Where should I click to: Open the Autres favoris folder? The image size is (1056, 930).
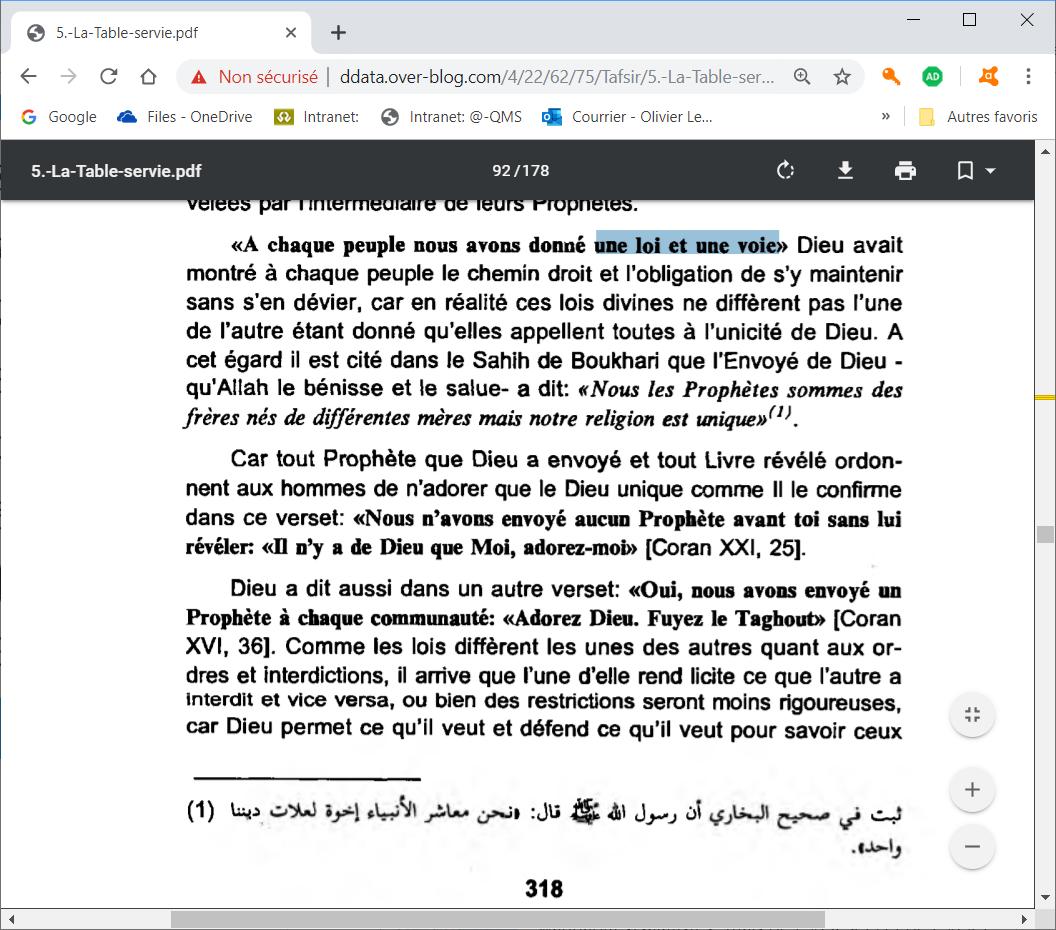[x=979, y=117]
